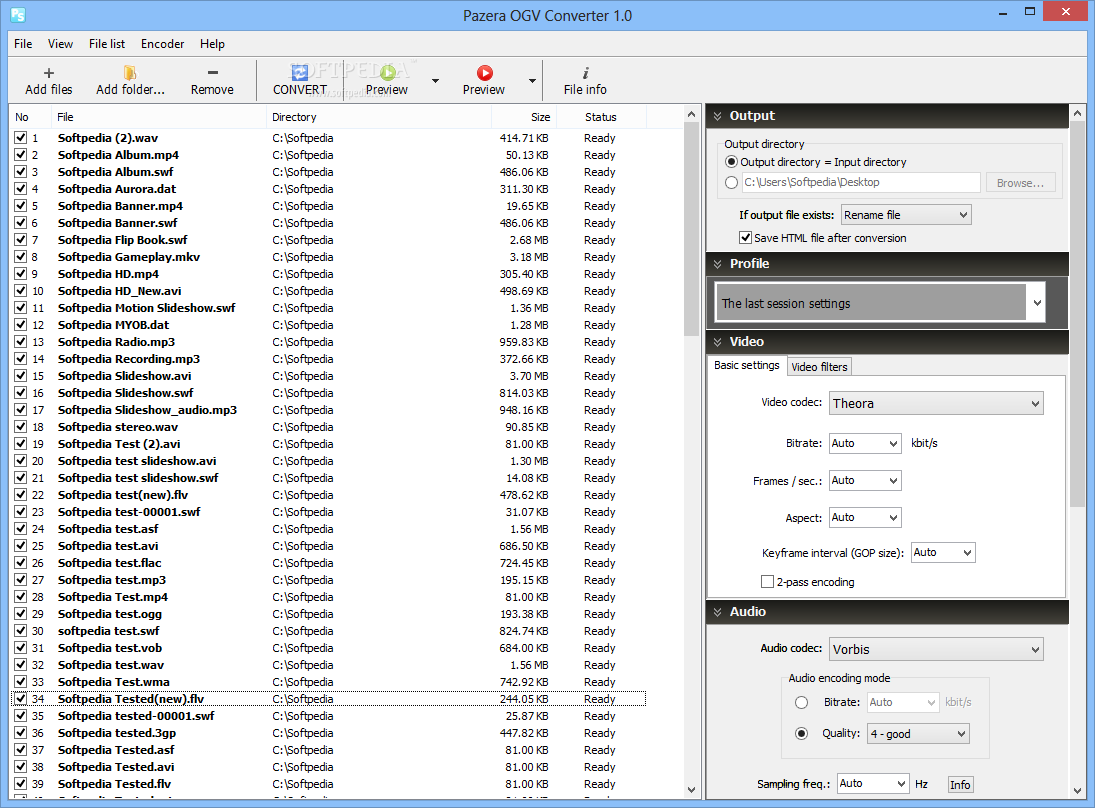Screen dimensions: 1095x808
Task: Open the View menu
Action: (x=60, y=44)
